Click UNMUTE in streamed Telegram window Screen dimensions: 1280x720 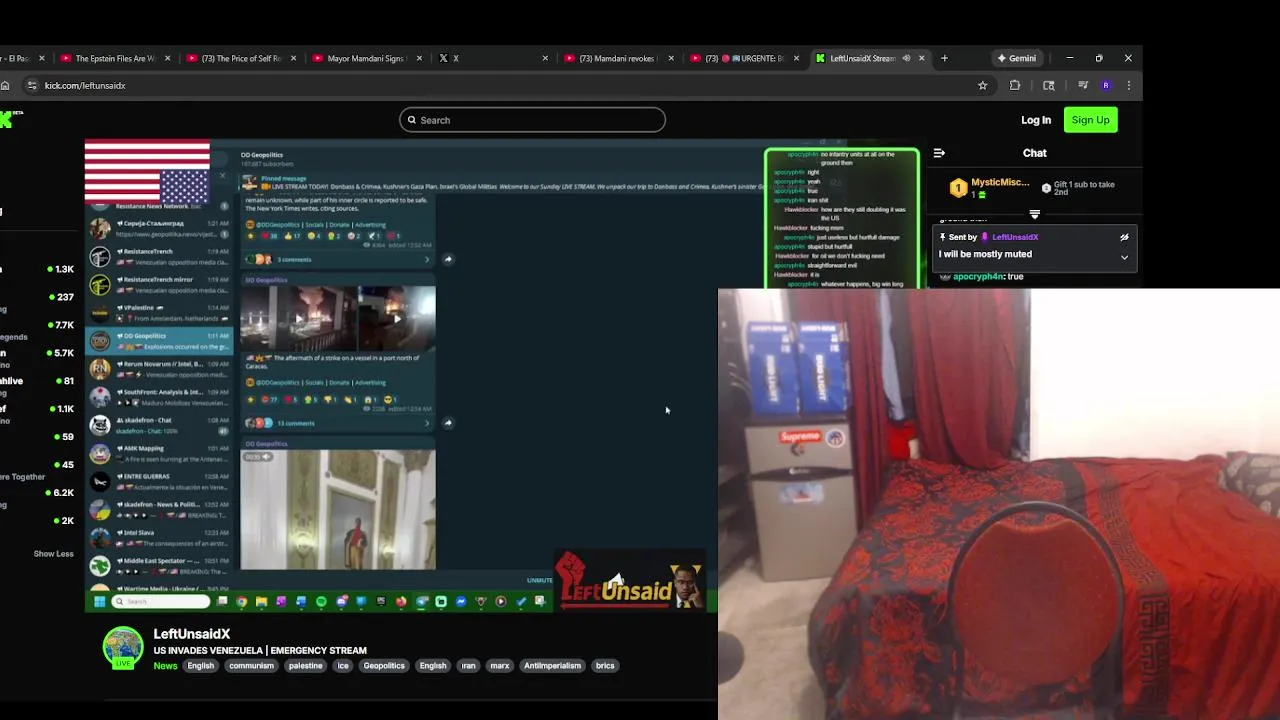539,580
